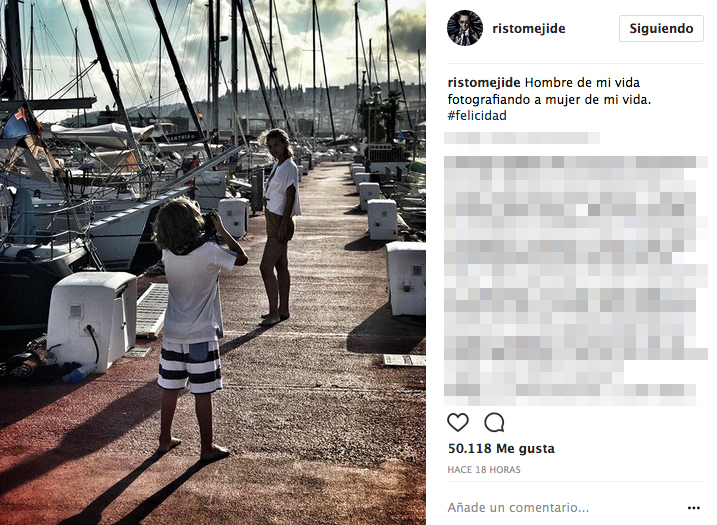Viewport: 717px width, 525px height.
Task: Click the woman in white shirt
Action: click(x=280, y=226)
